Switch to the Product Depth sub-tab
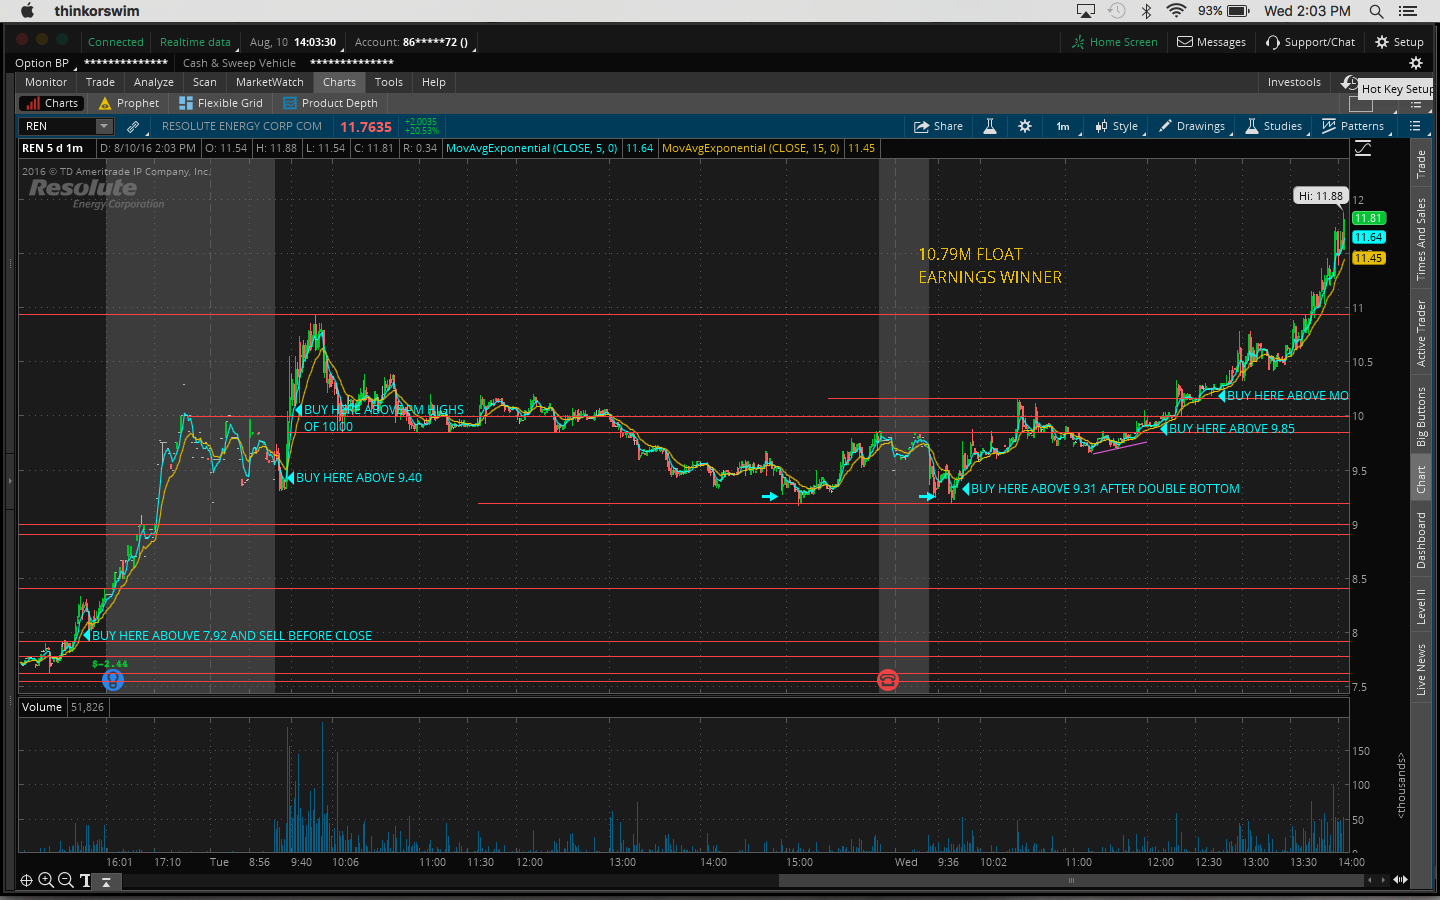Screen dimensions: 1440x900 click(330, 103)
